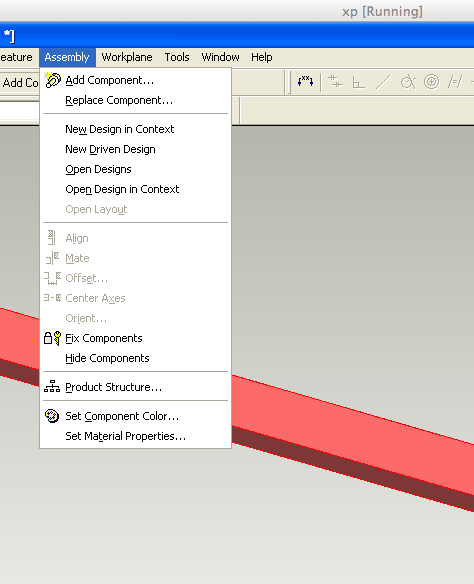The height and width of the screenshot is (584, 474).
Task: Open the Tools menu
Action: coord(177,57)
